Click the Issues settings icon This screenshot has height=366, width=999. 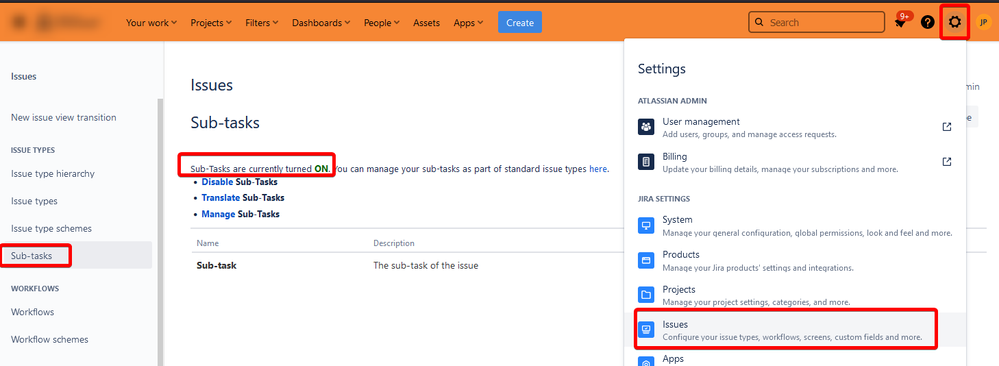coord(646,330)
